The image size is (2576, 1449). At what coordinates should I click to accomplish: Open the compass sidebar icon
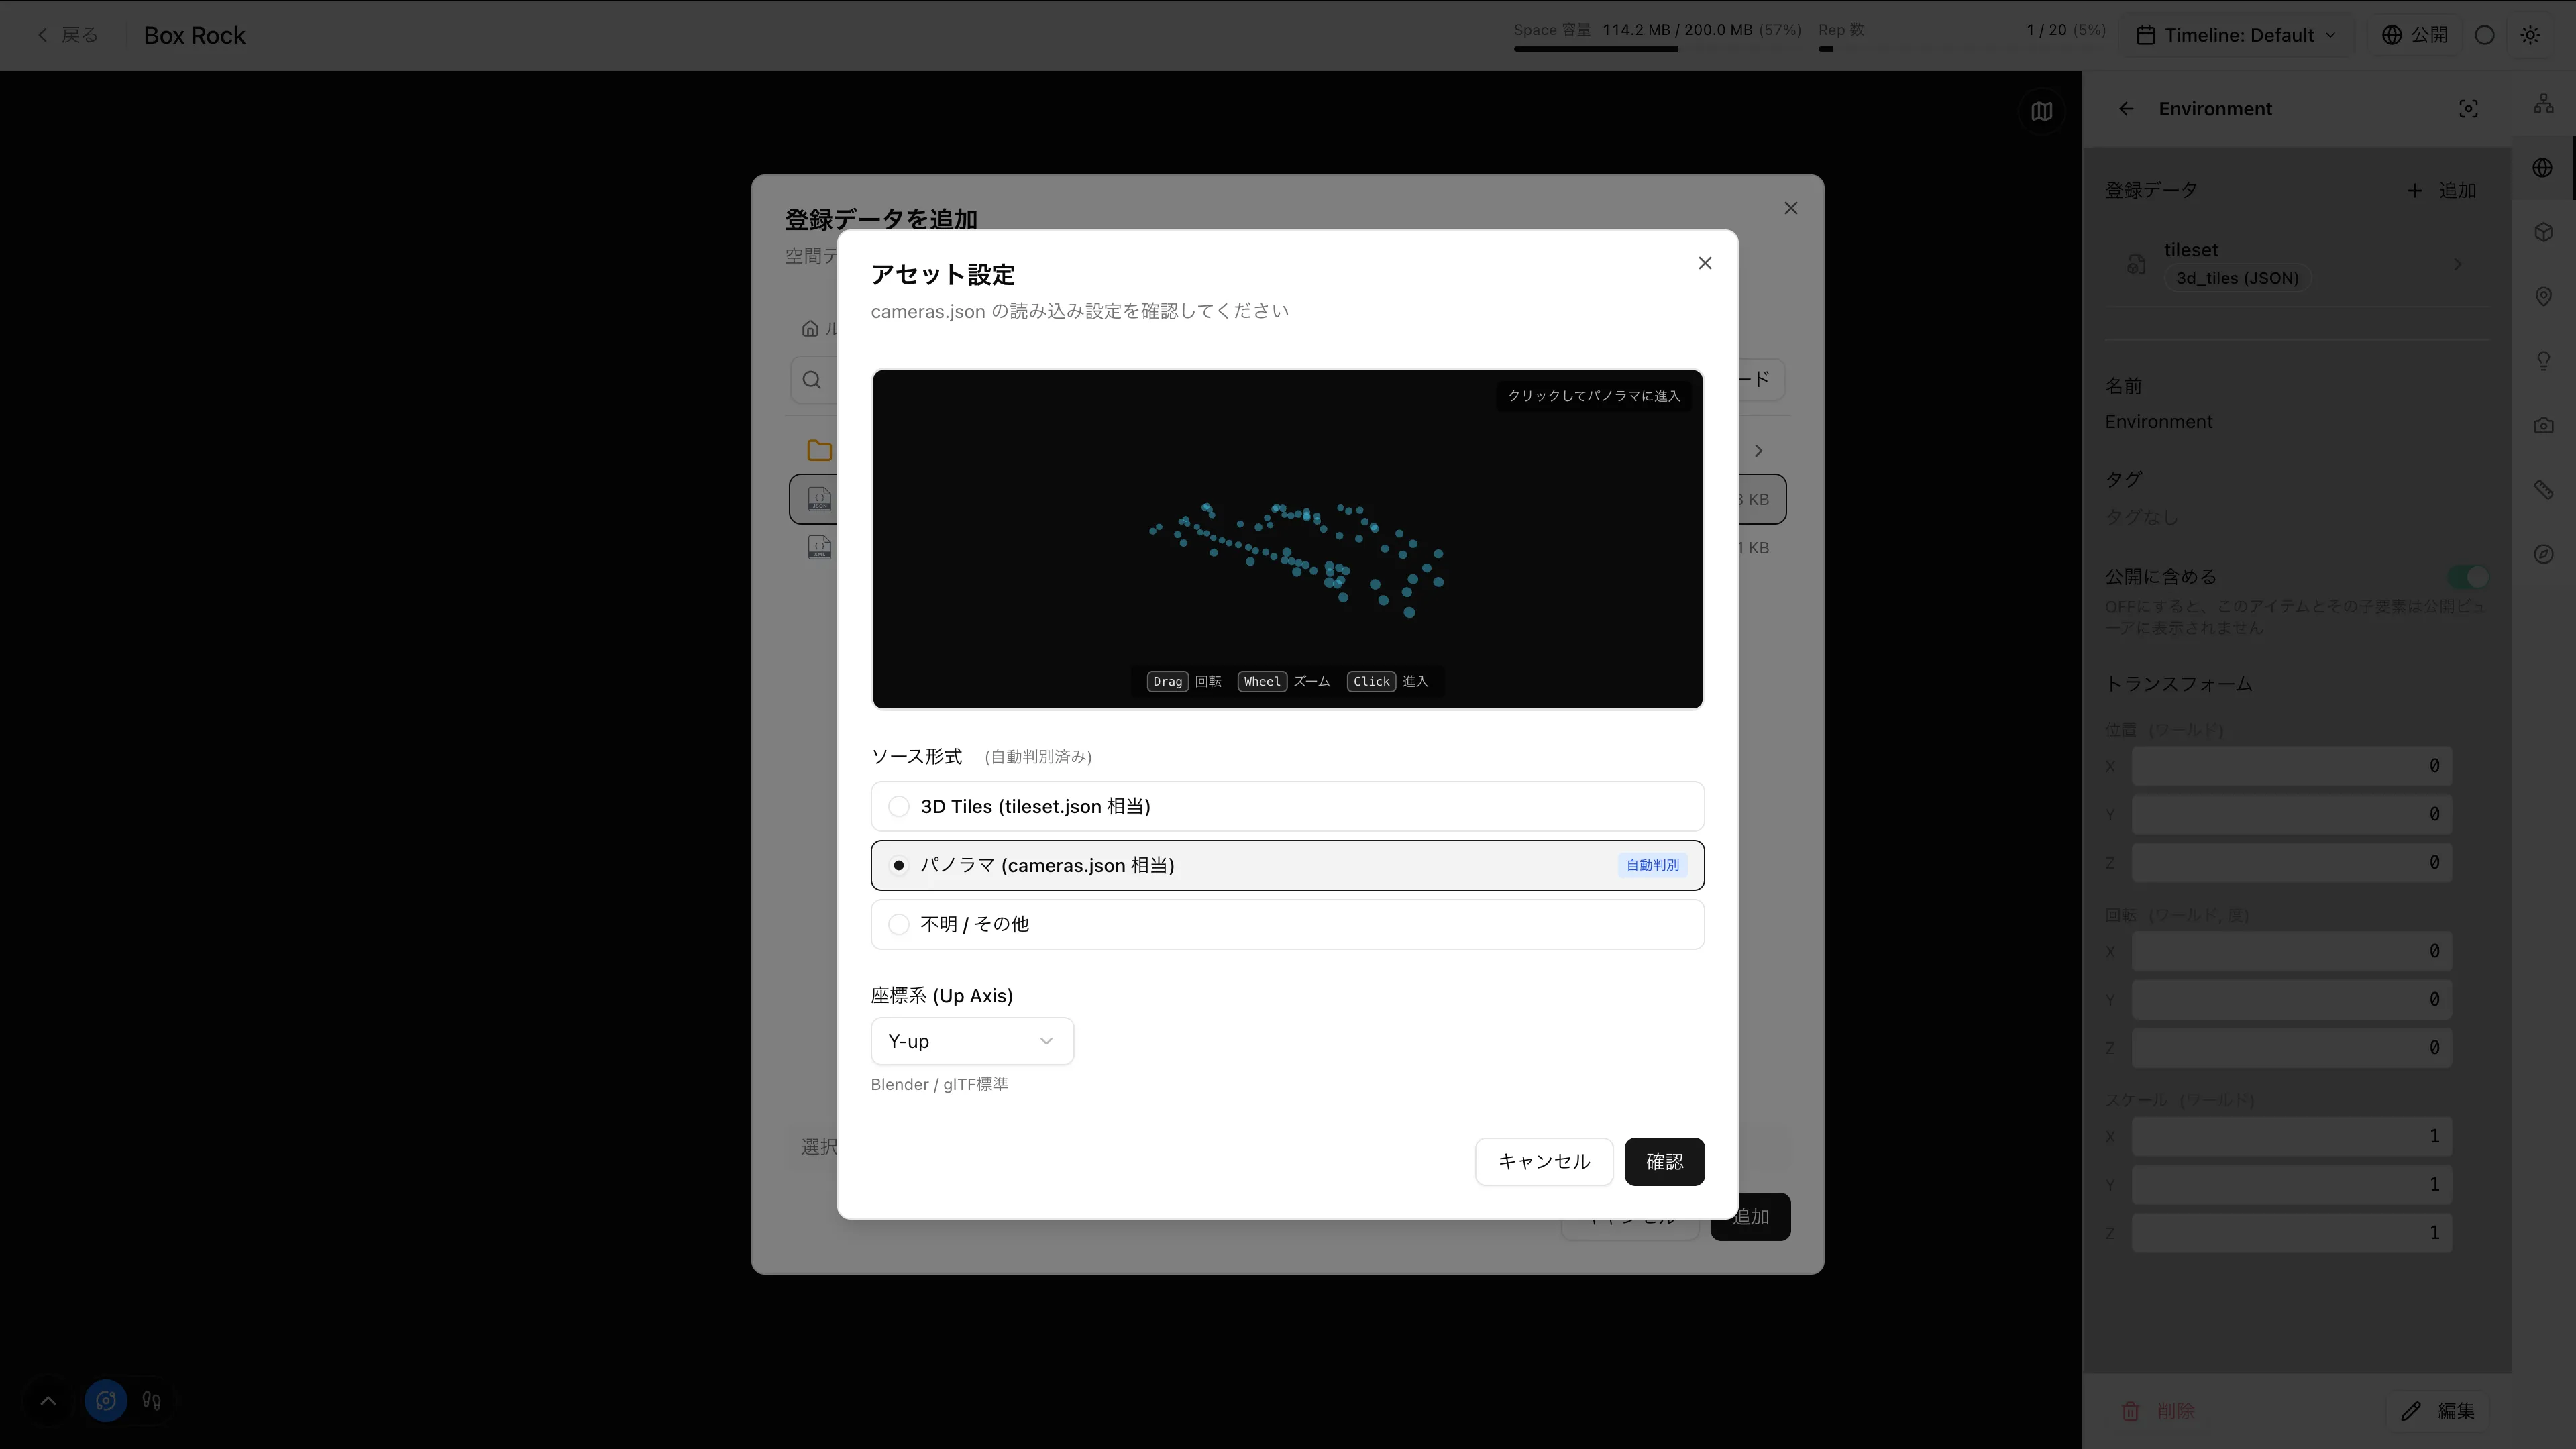pyautogui.click(x=2544, y=554)
